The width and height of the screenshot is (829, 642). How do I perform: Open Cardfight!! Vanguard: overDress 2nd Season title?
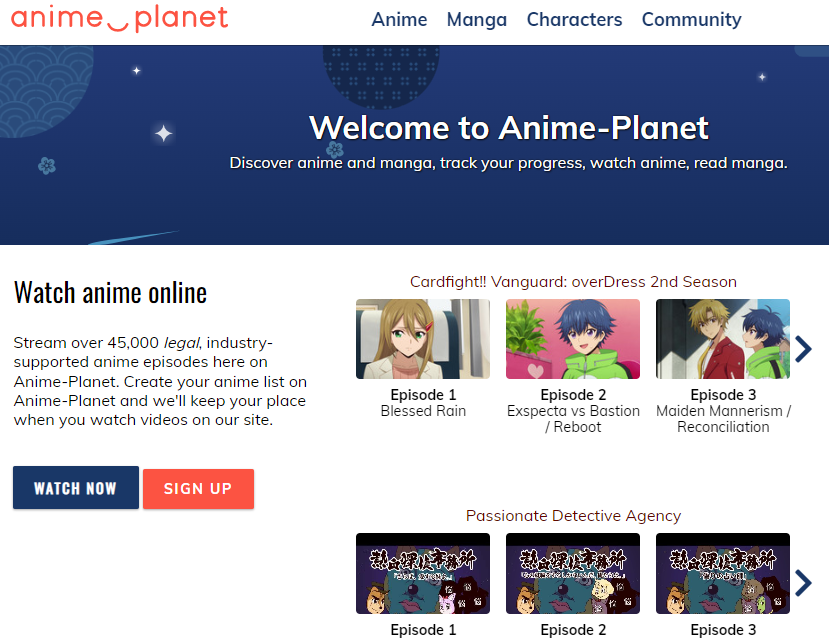(573, 282)
